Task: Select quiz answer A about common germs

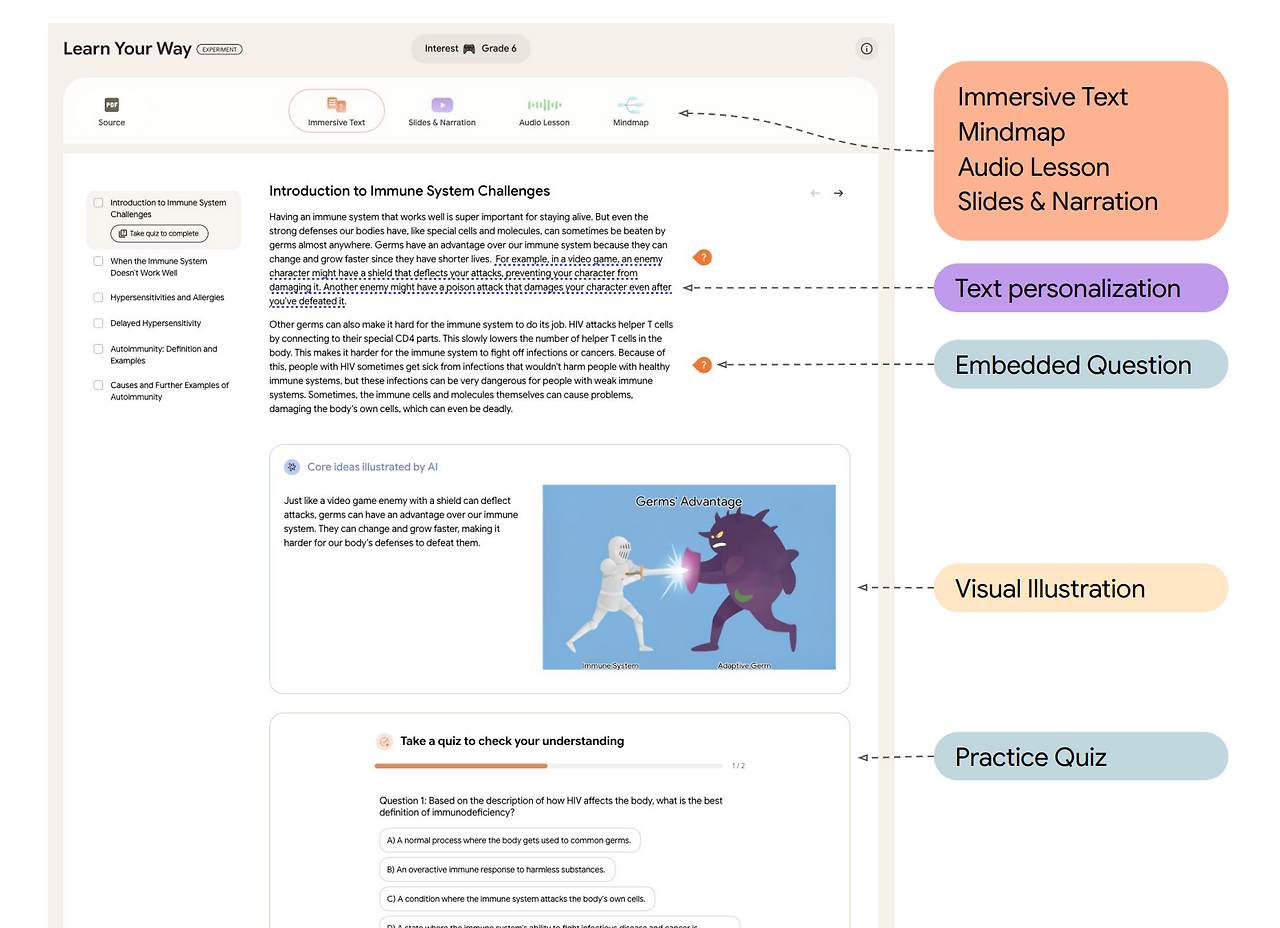Action: [x=509, y=840]
